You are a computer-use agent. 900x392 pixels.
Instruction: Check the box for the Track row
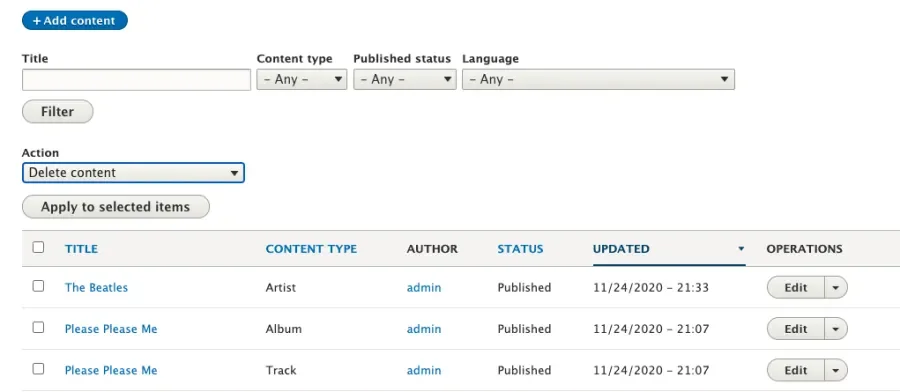(38, 368)
